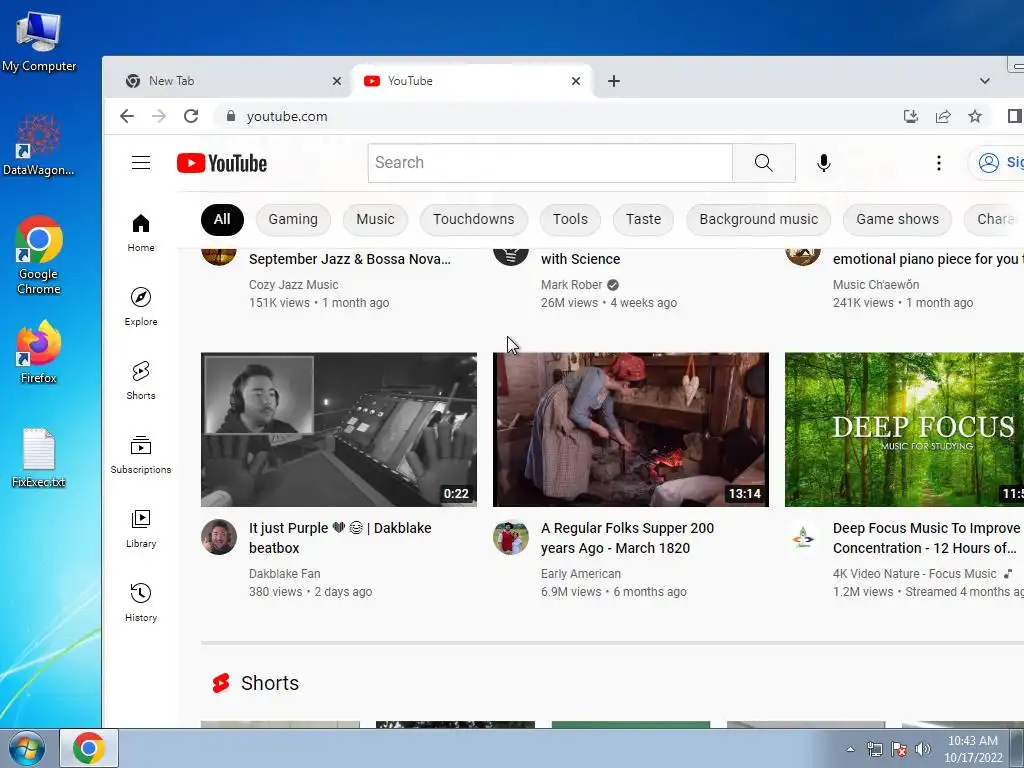Go to Home in the sidebar

pos(141,233)
